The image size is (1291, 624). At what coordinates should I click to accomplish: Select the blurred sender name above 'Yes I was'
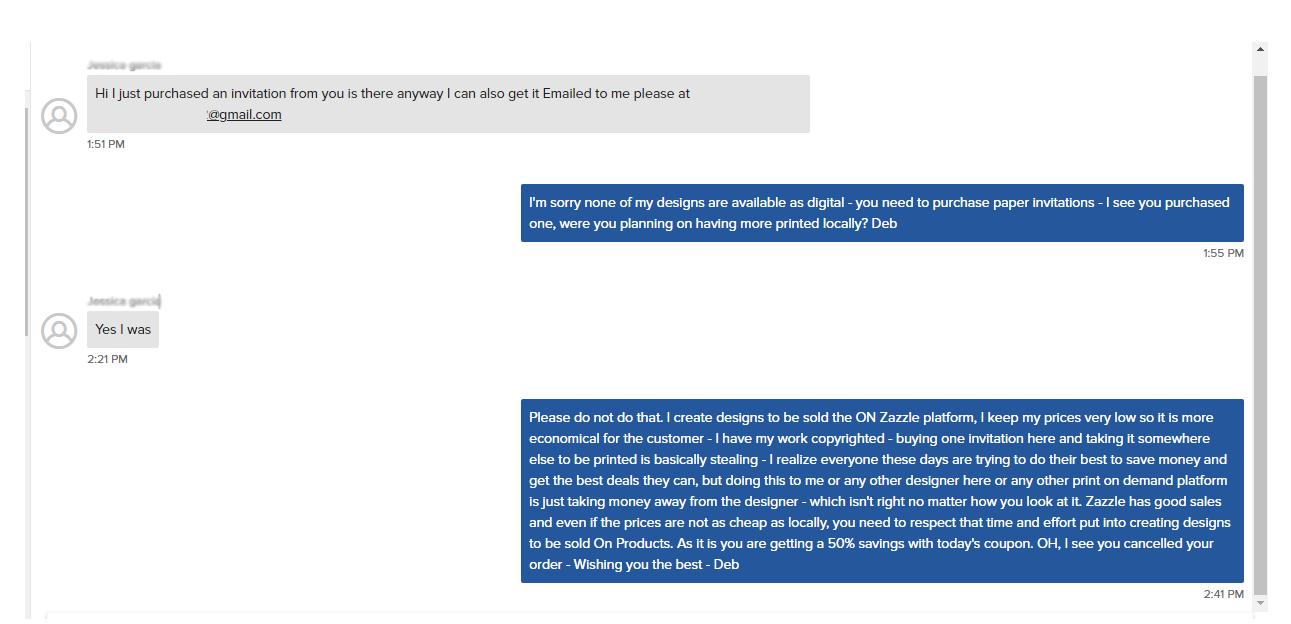[124, 301]
